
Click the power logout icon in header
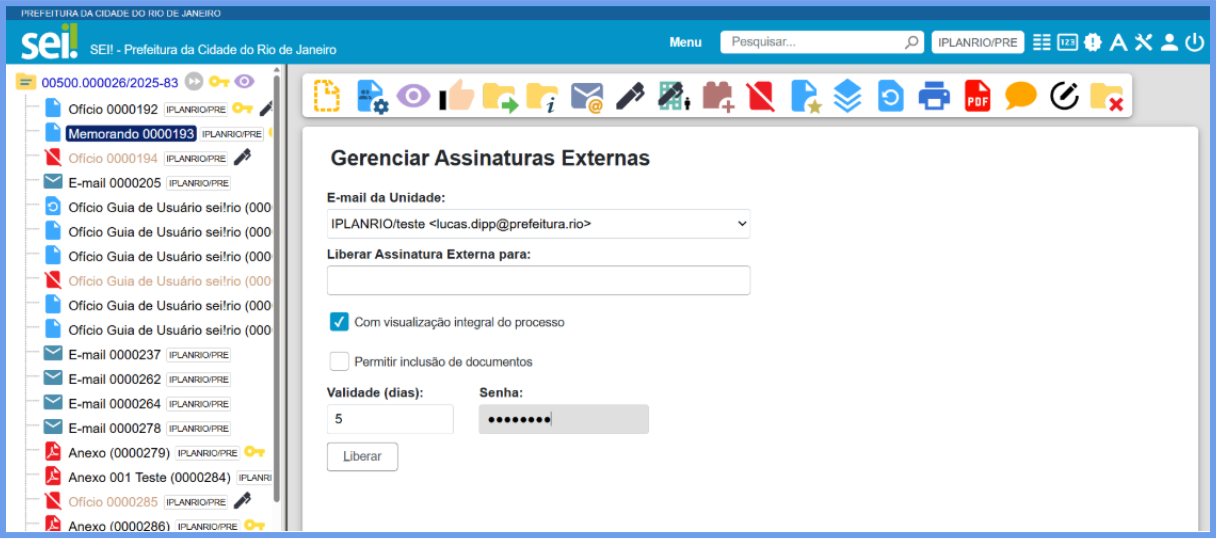point(1195,42)
